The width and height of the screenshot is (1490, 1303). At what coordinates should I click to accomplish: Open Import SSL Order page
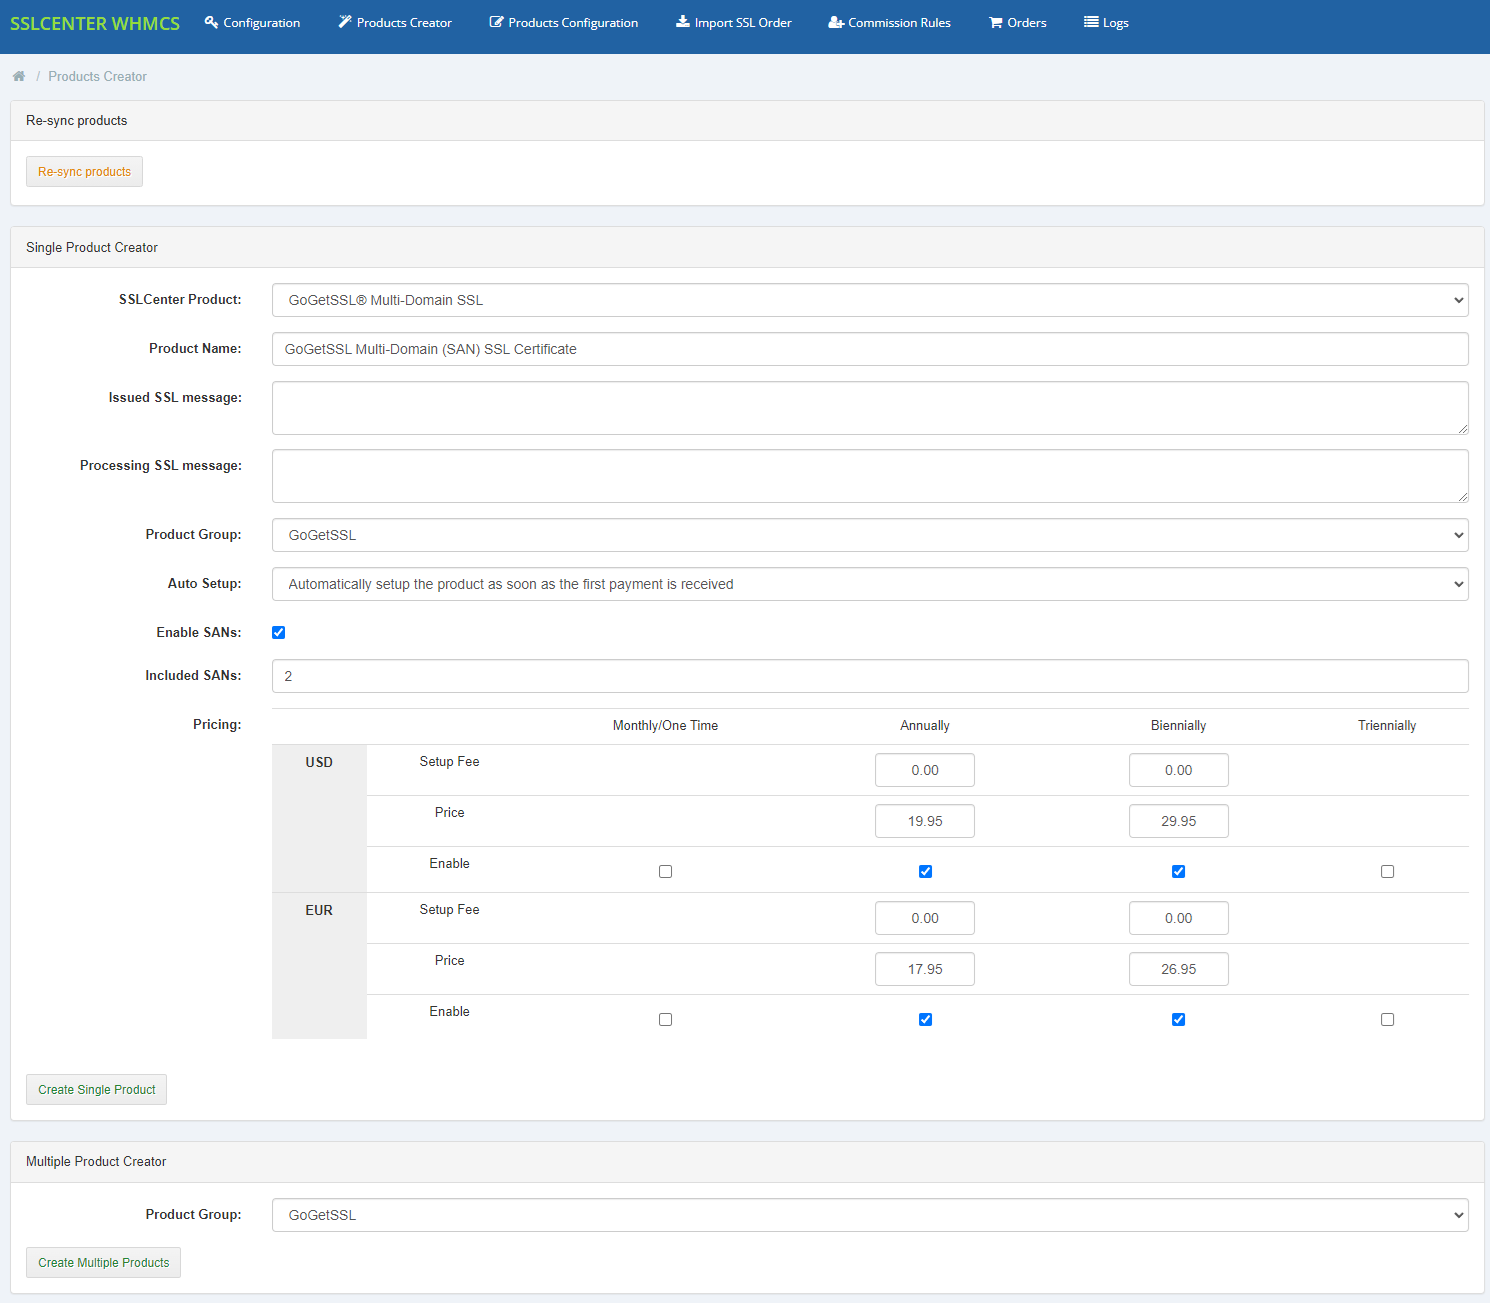734,22
